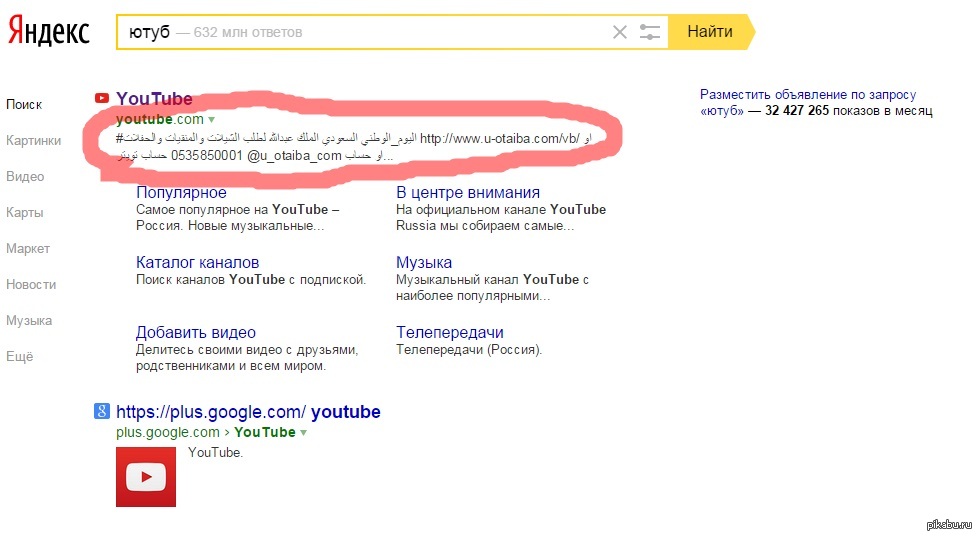Open the Видео search section
The image size is (977, 536).
[x=25, y=176]
